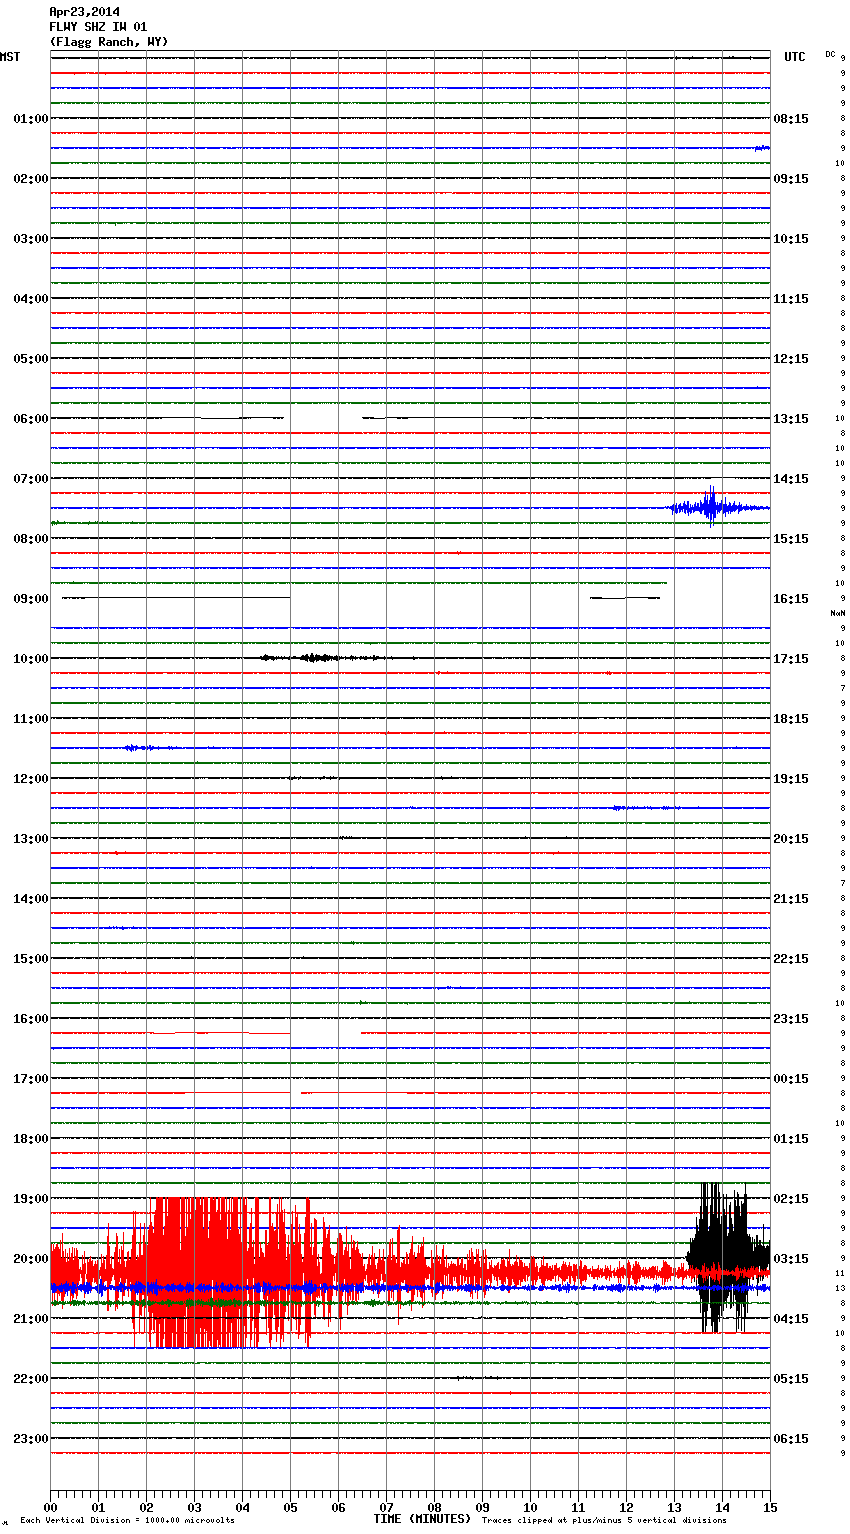Image resolution: width=850 pixels, height=1534 pixels.
Task: Click the traces clipped footnote text
Action: coord(604,1521)
